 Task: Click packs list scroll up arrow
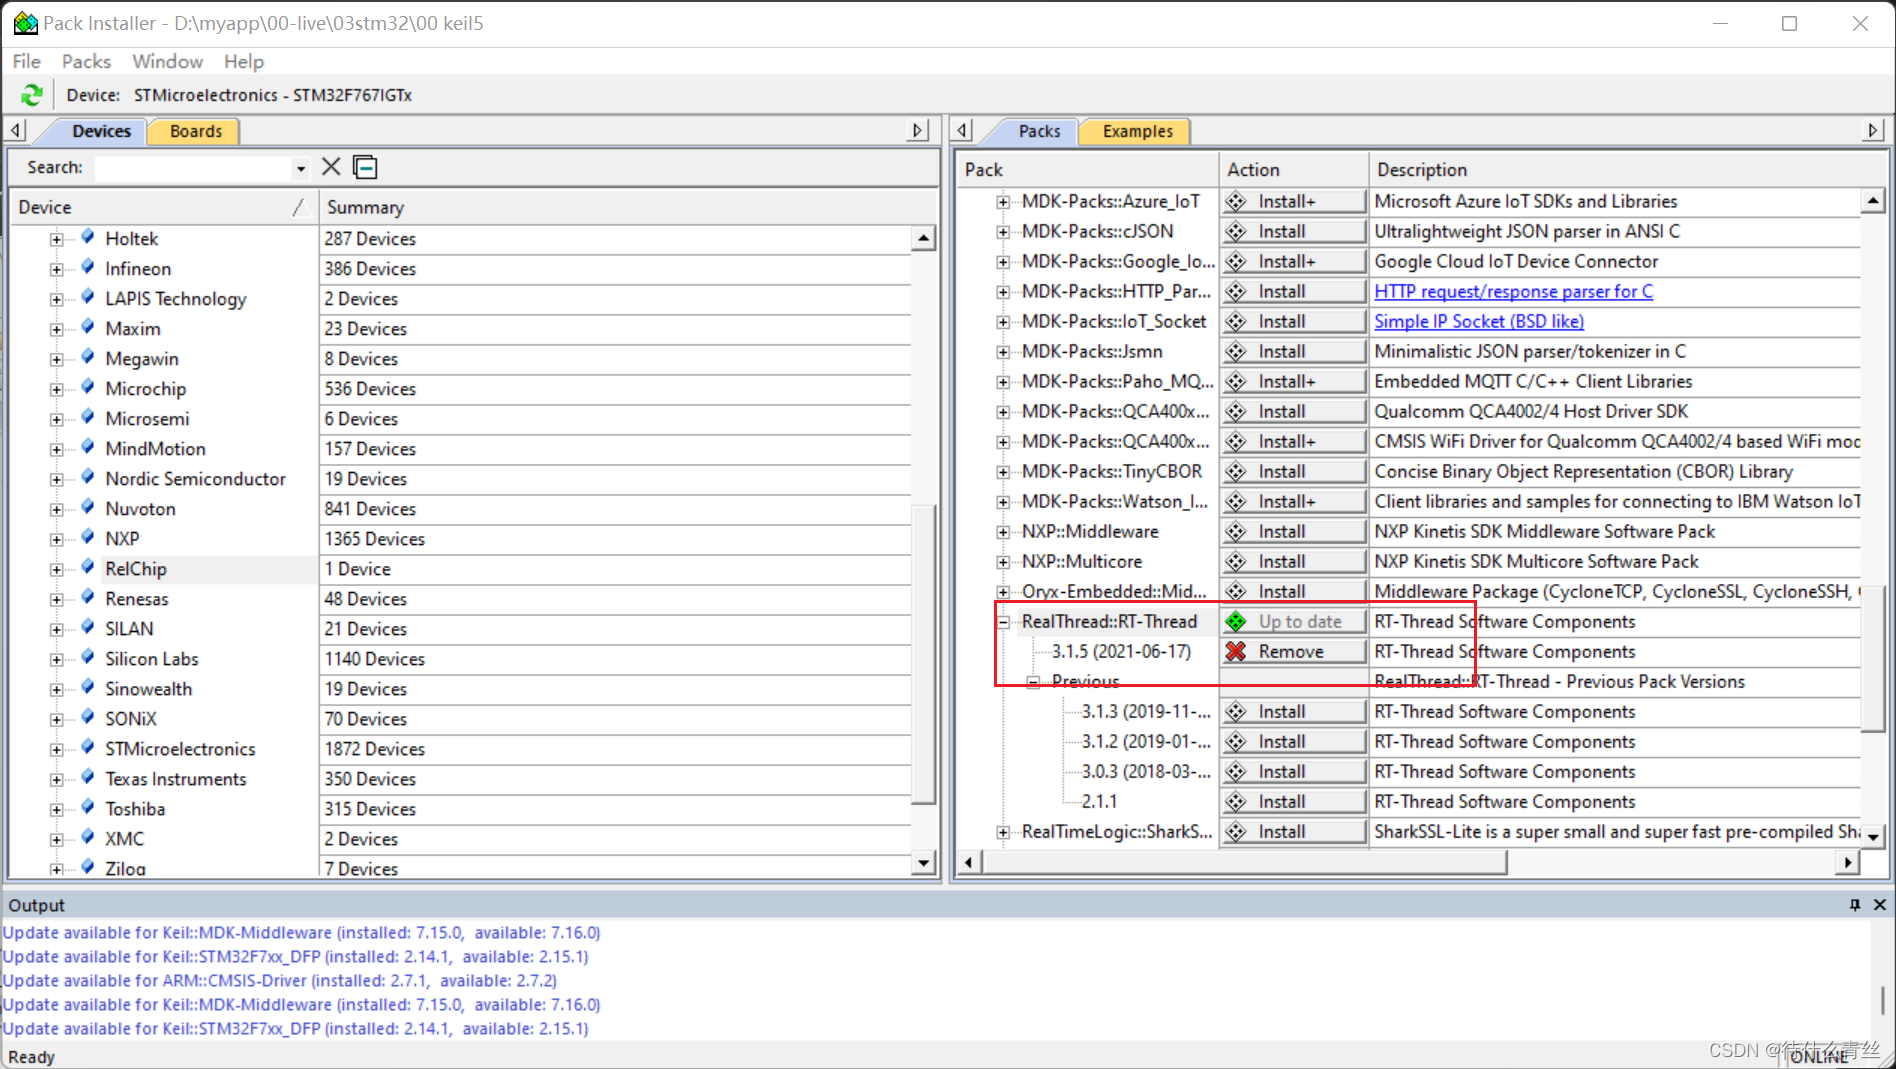1873,201
